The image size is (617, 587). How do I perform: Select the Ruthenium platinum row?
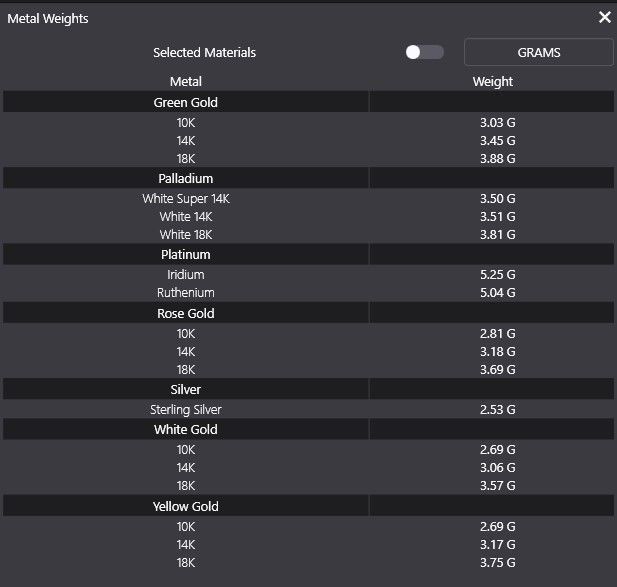pyautogui.click(x=186, y=293)
